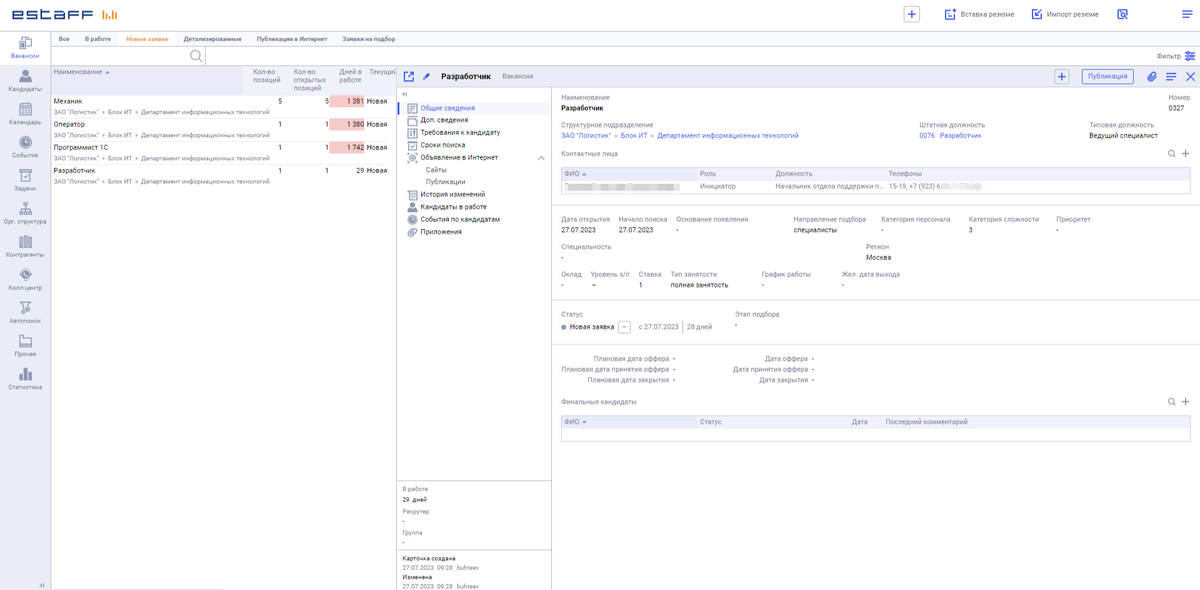Image resolution: width=1200 pixels, height=590 pixels.
Task: Close the Разработчик vacancy card
Action: tap(1190, 76)
